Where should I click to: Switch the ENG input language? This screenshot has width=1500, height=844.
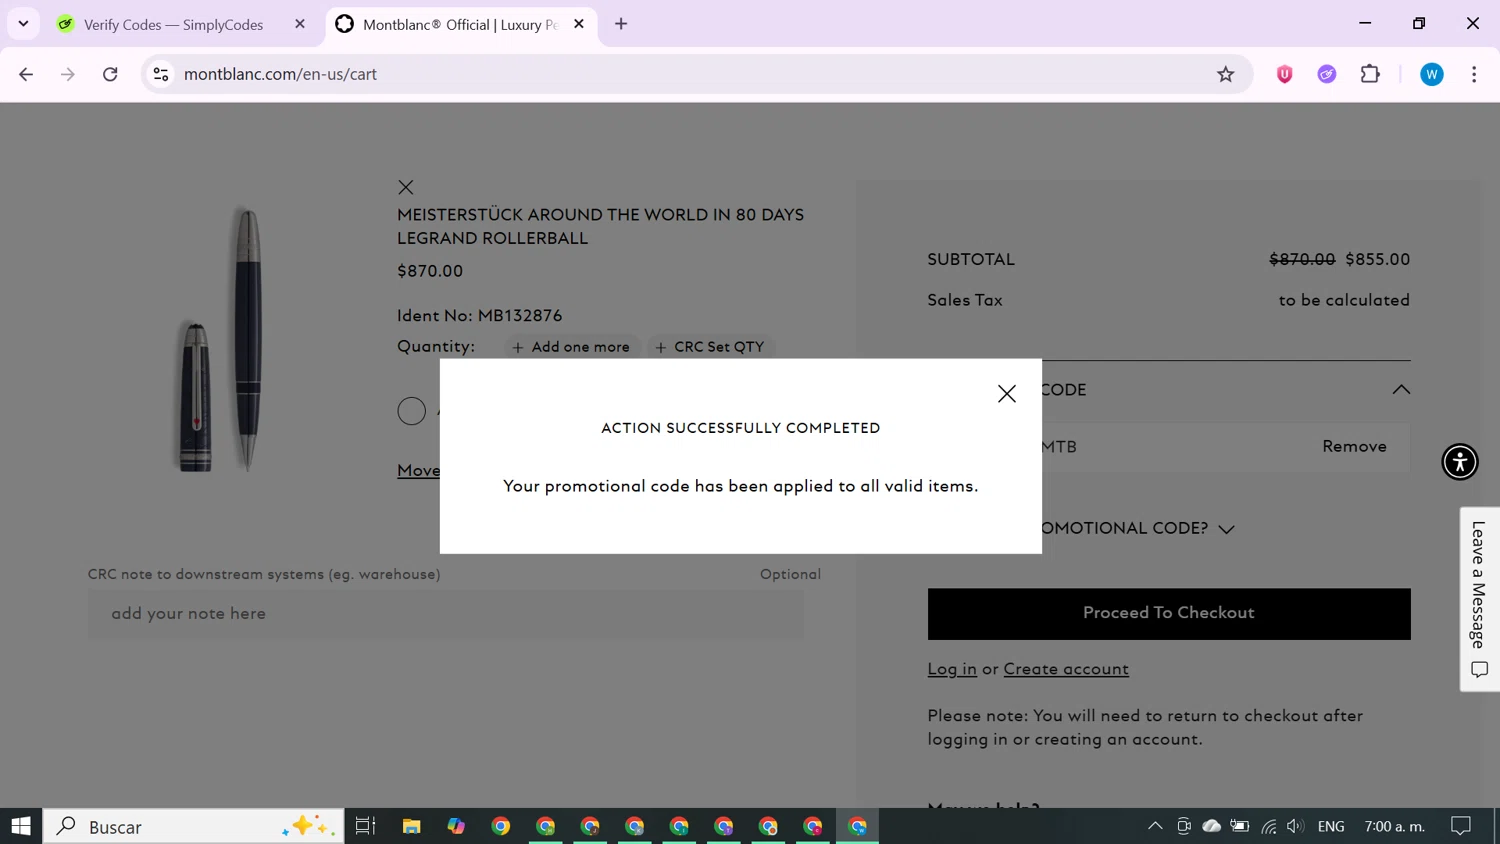[x=1331, y=826]
